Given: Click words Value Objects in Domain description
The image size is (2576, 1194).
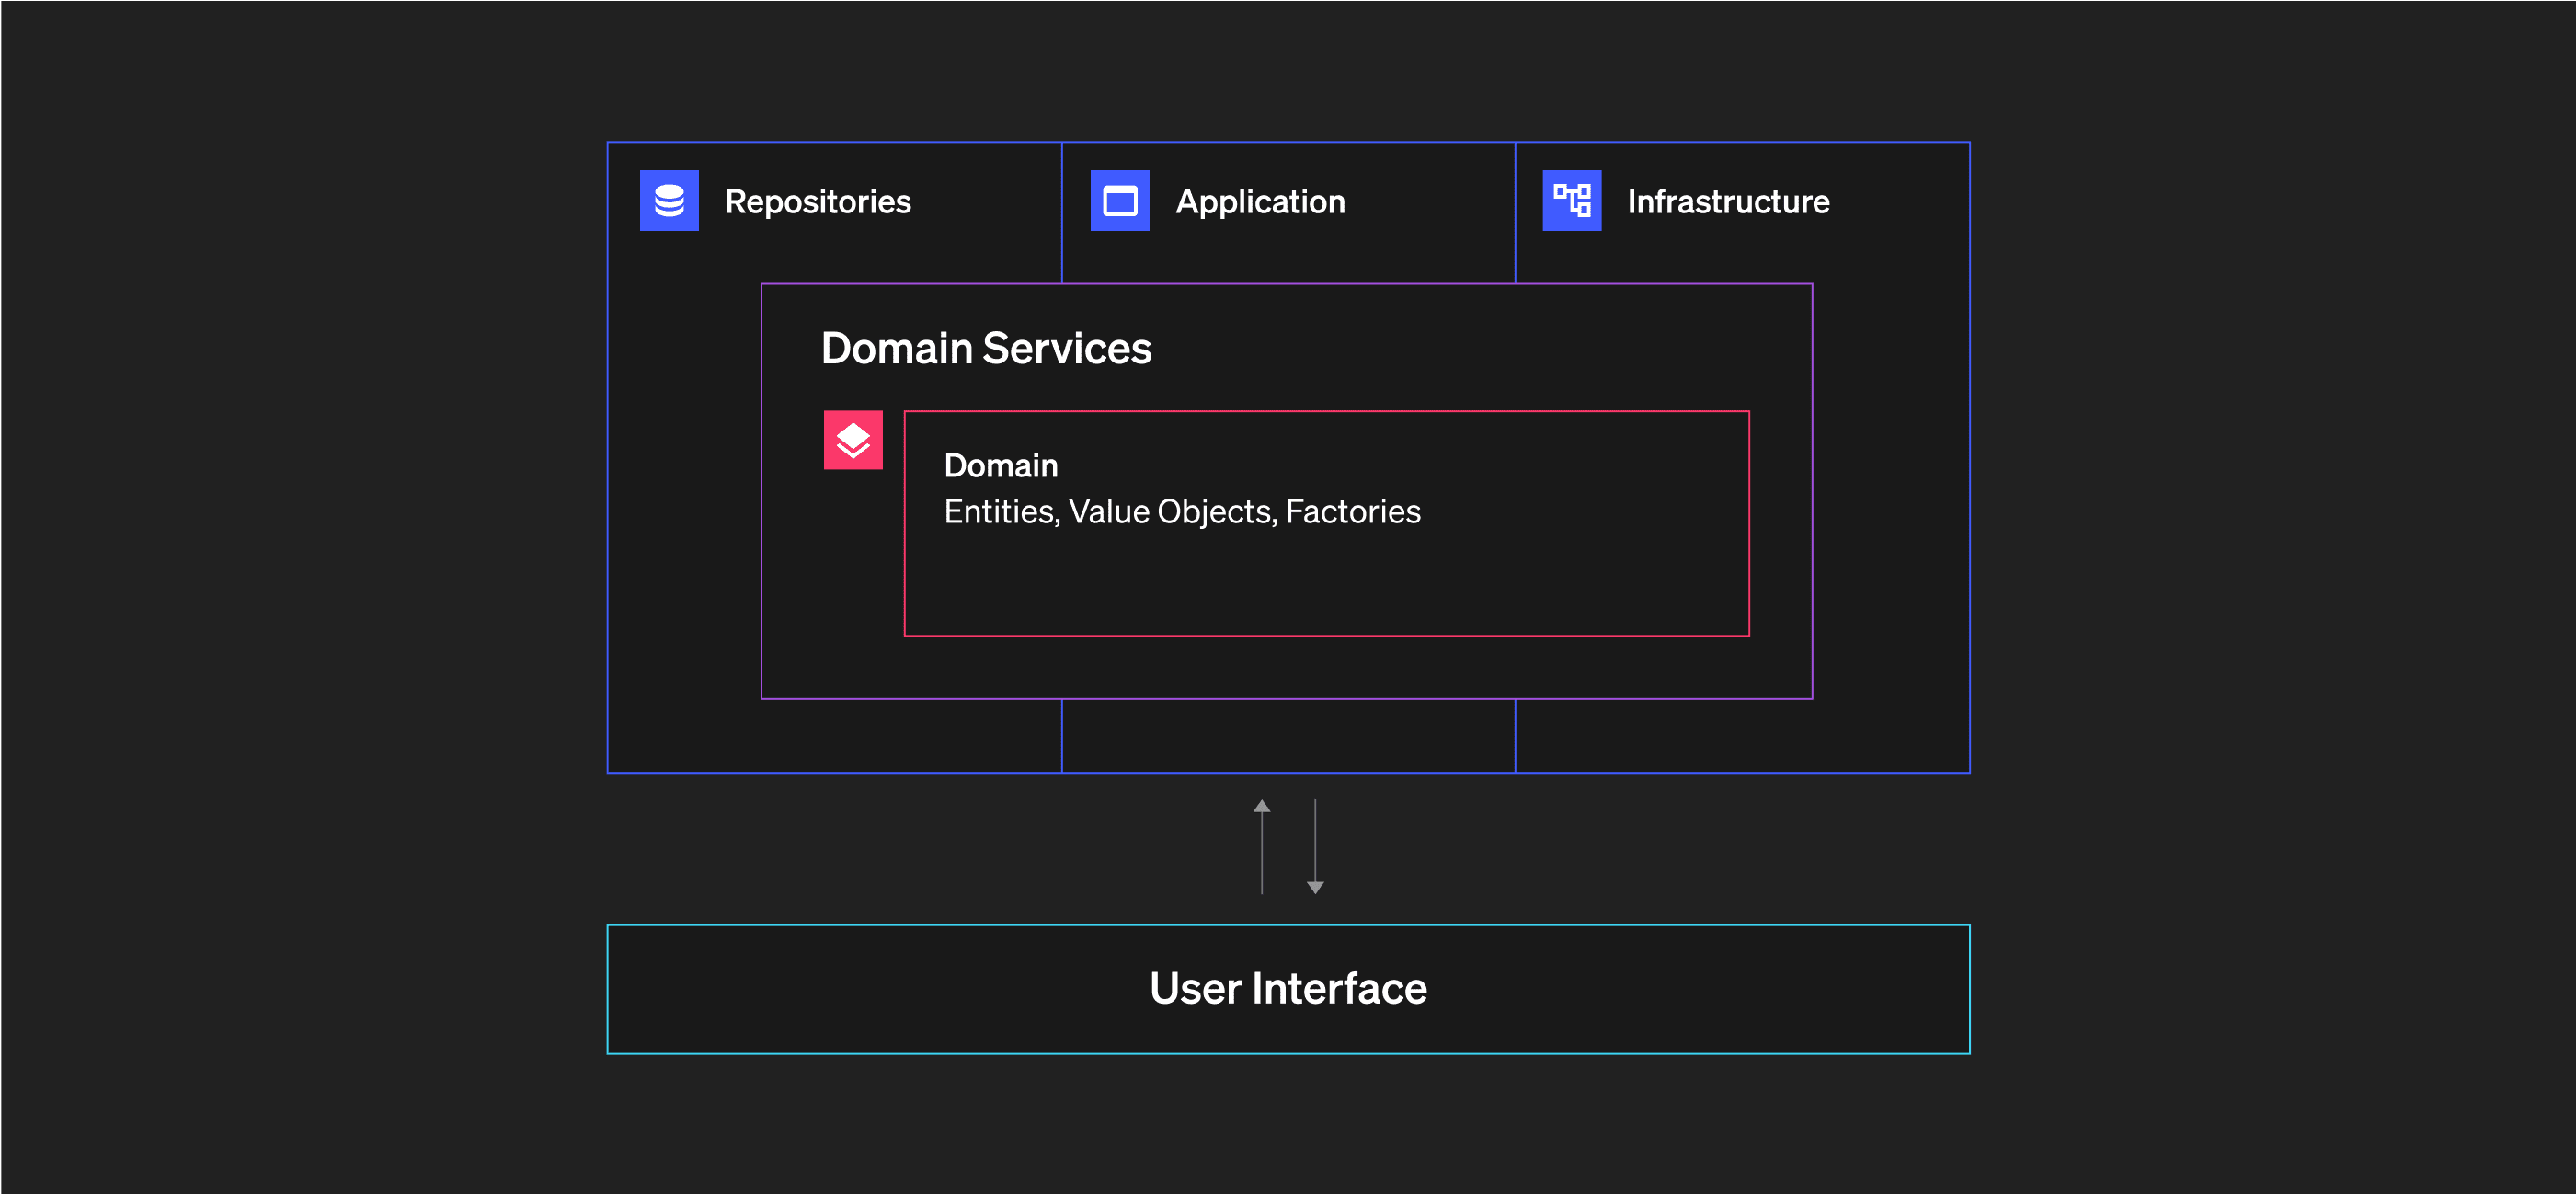Looking at the screenshot, I should pos(1171,512).
